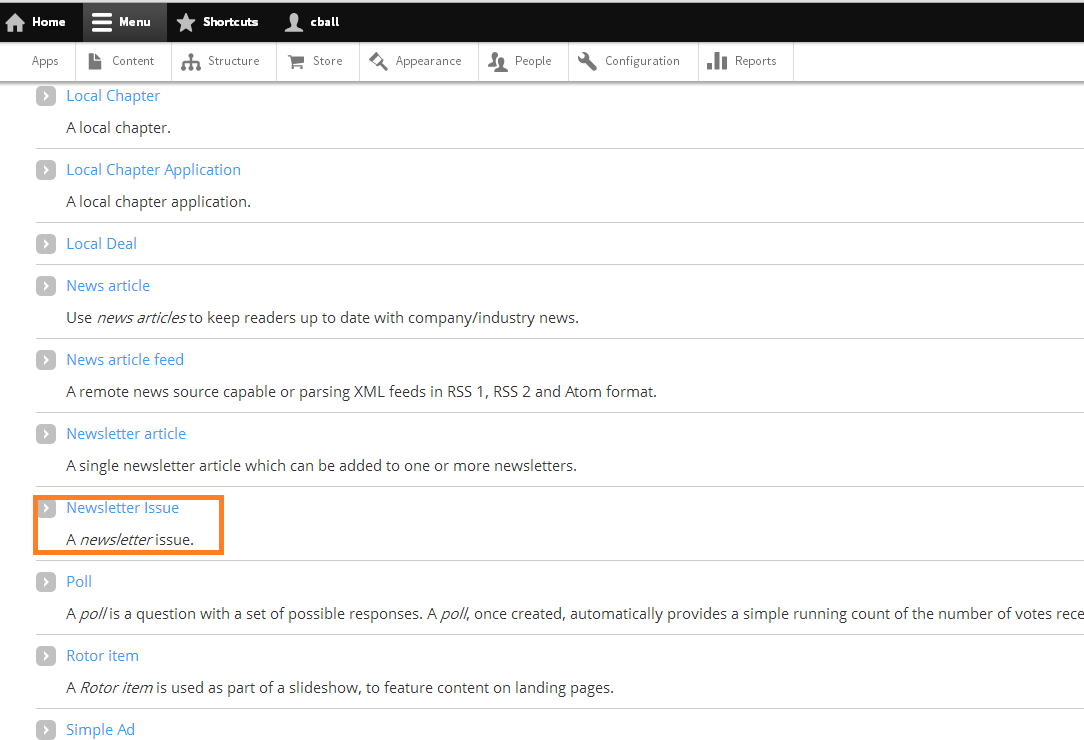This screenshot has width=1084, height=740.
Task: Click the 'A local chapter.' description
Action: [x=118, y=128]
